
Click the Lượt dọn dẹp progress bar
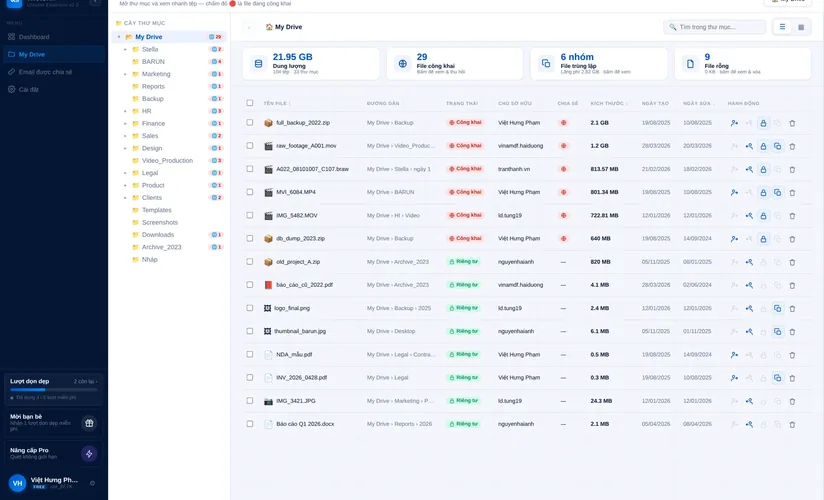coord(54,390)
